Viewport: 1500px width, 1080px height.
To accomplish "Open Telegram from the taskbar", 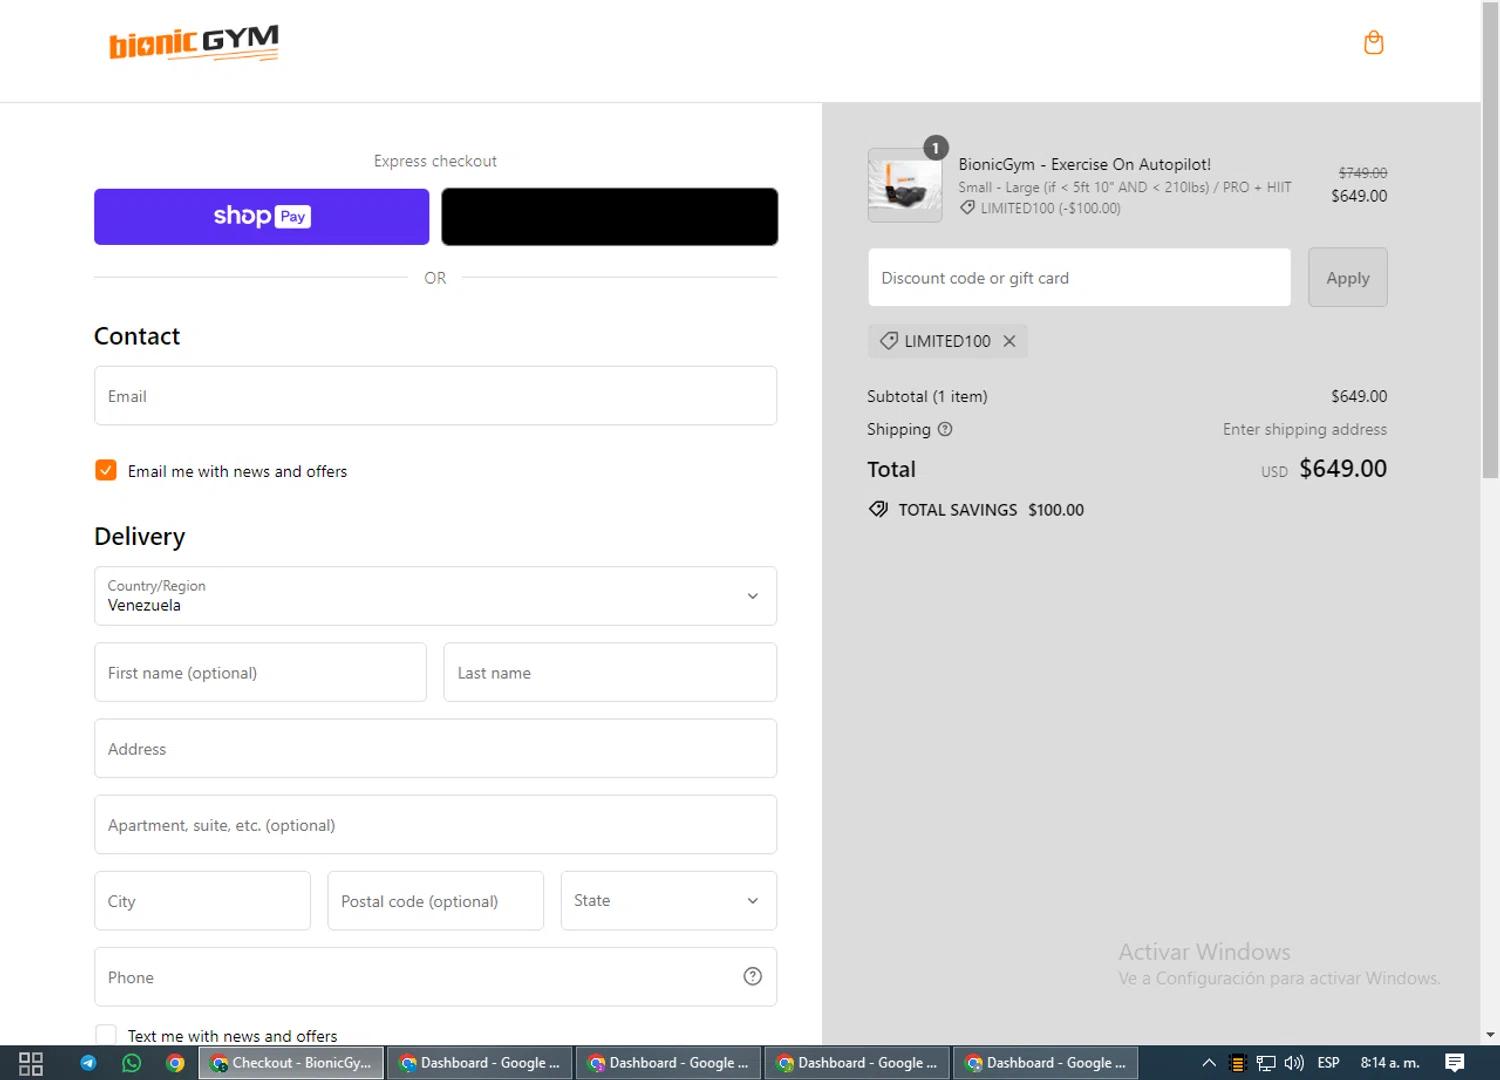I will point(88,1063).
